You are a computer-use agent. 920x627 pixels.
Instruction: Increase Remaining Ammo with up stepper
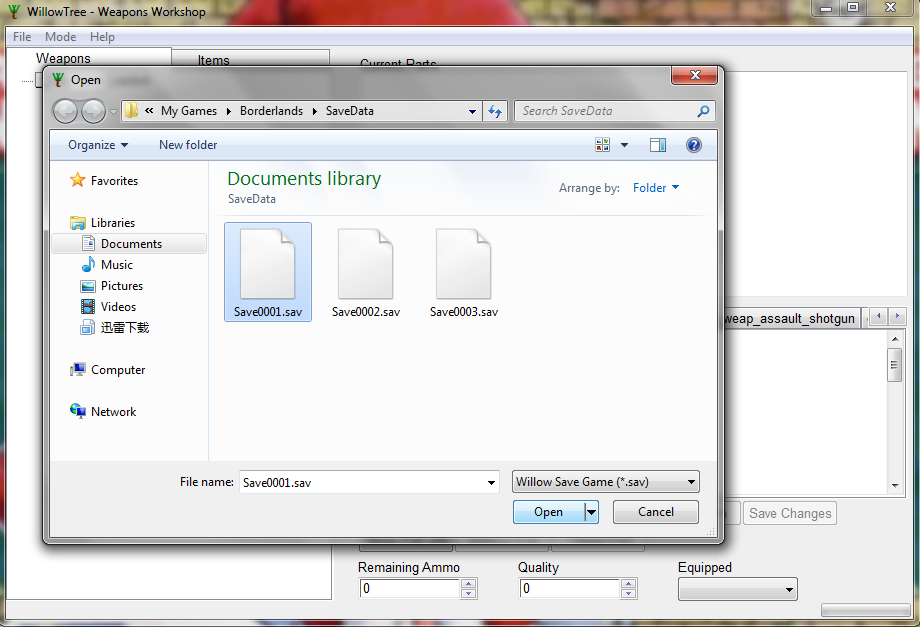pyautogui.click(x=468, y=584)
